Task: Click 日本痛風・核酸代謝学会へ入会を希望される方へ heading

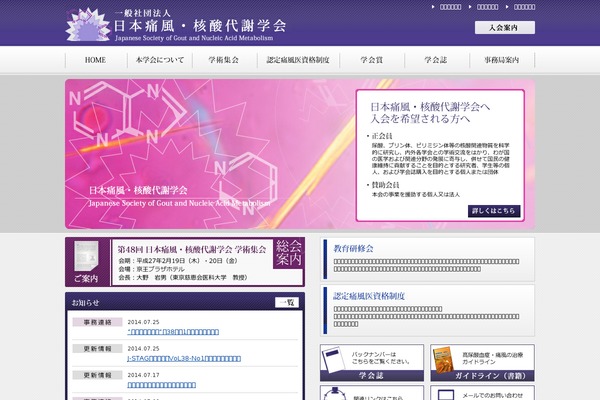Action: [430, 113]
